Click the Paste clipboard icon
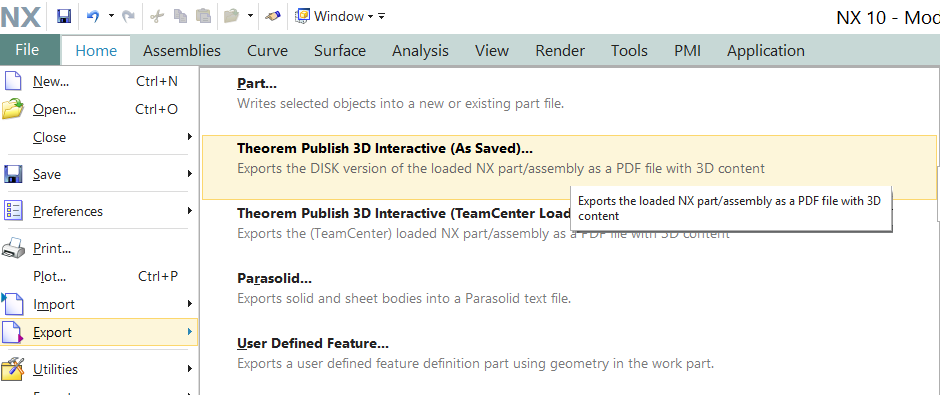Viewport: 940px width, 395px height. click(x=204, y=17)
